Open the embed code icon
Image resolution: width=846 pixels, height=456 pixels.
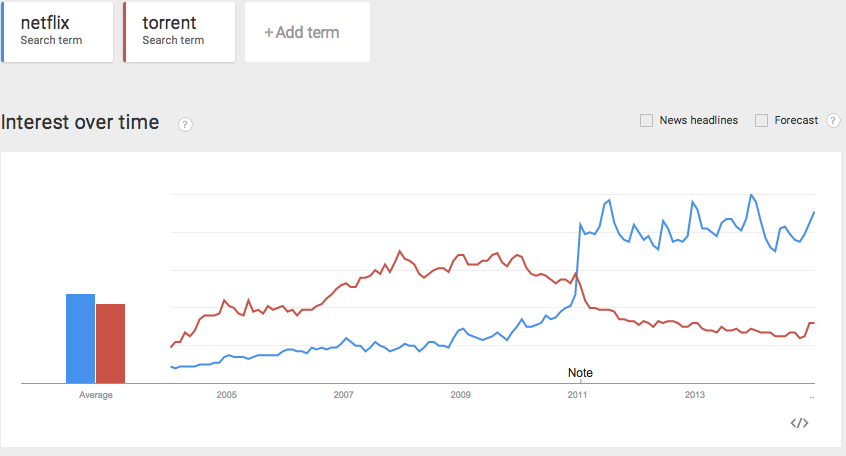point(799,423)
